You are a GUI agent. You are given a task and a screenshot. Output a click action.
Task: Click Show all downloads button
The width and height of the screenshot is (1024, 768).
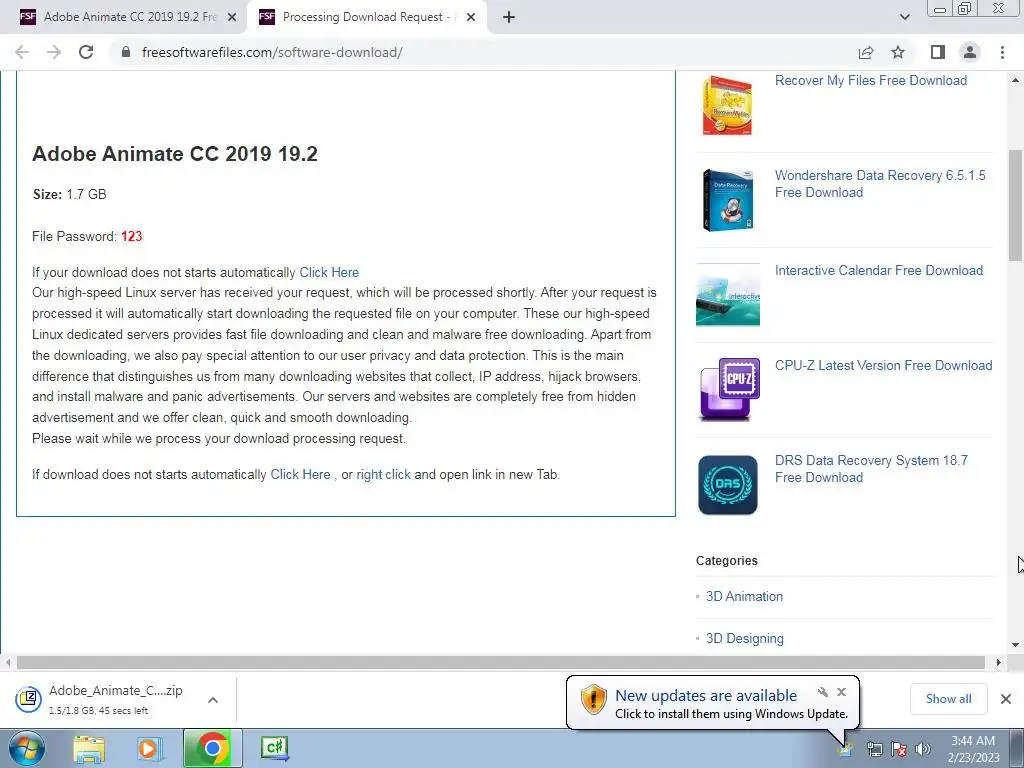click(x=948, y=699)
